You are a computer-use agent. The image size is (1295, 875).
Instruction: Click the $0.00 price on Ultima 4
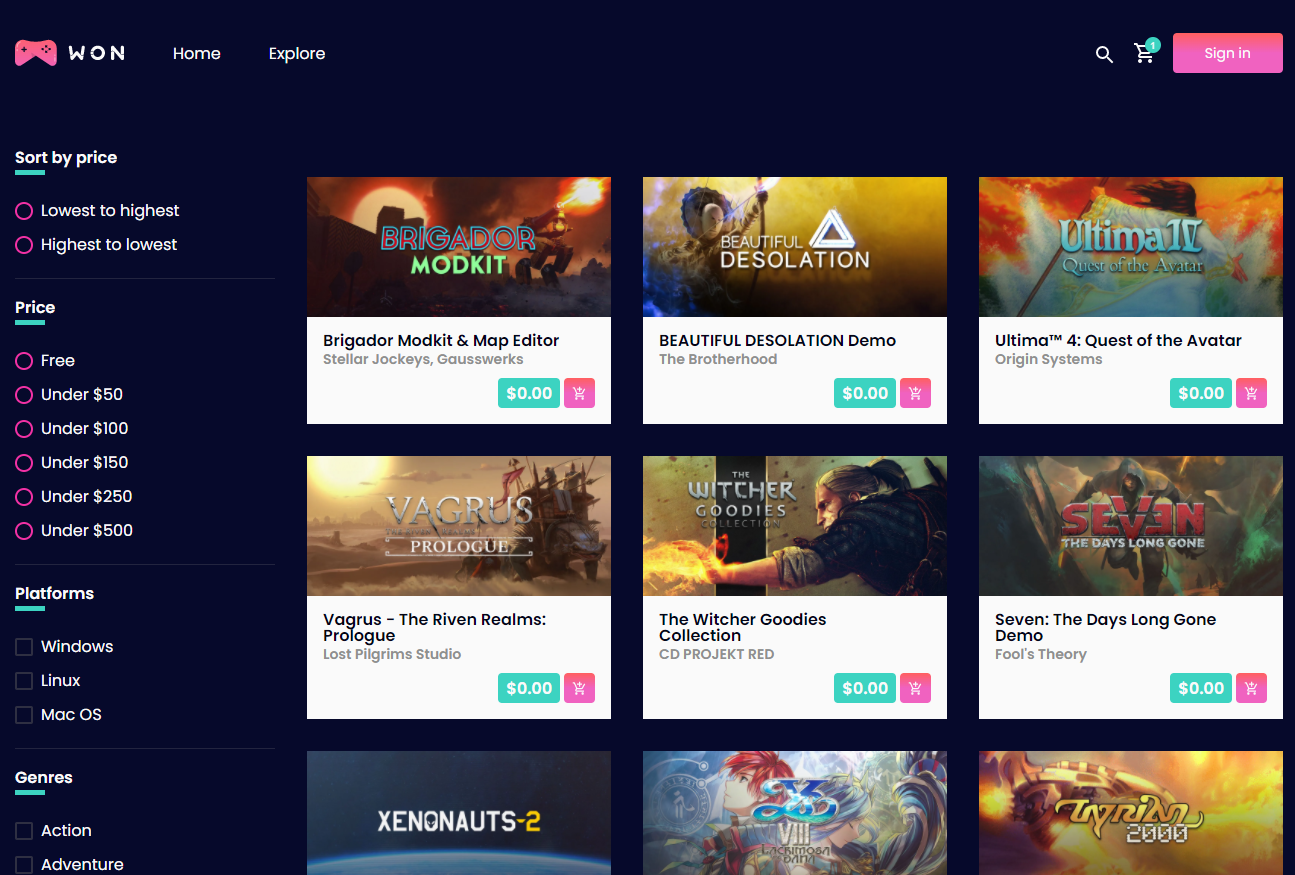click(1201, 393)
